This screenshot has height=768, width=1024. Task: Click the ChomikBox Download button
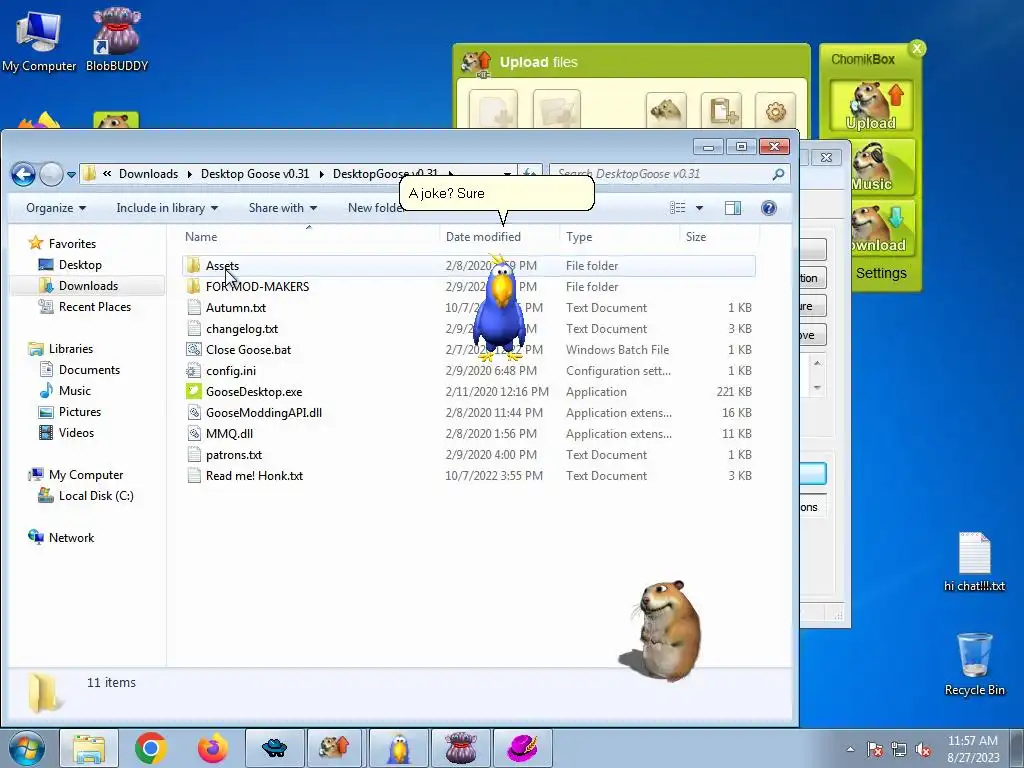pyautogui.click(x=882, y=228)
